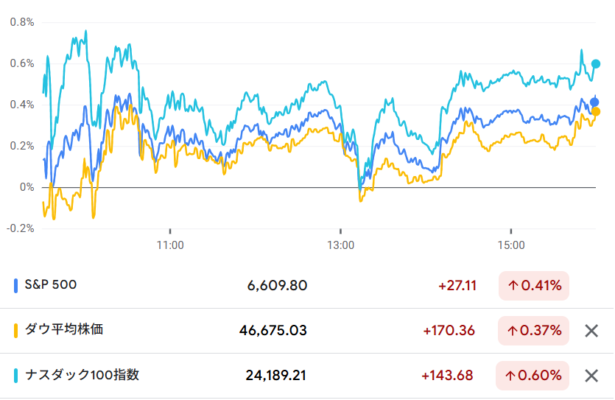Image resolution: width=615 pixels, height=400 pixels.
Task: Click the cyan marker beside ナスダック100指数
Action: (16, 376)
